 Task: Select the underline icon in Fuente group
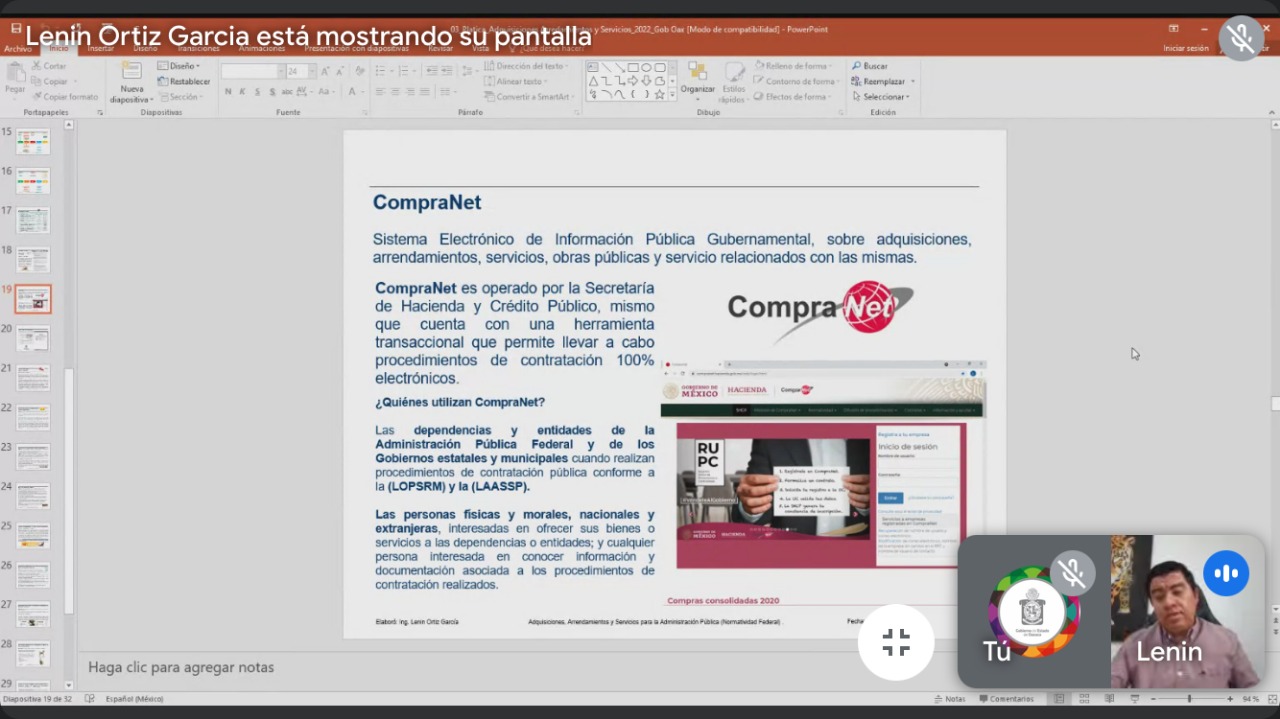click(258, 91)
